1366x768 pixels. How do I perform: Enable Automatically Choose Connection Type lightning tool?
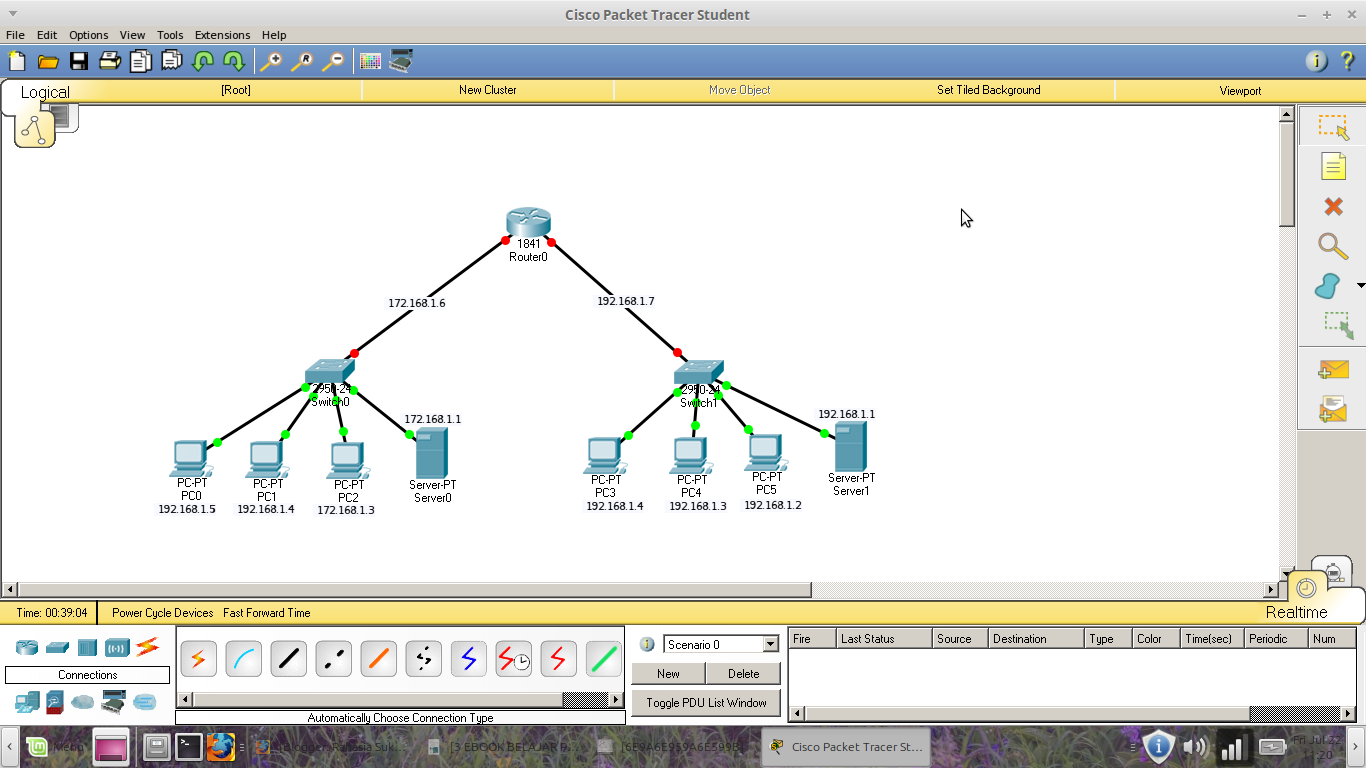(x=198, y=658)
